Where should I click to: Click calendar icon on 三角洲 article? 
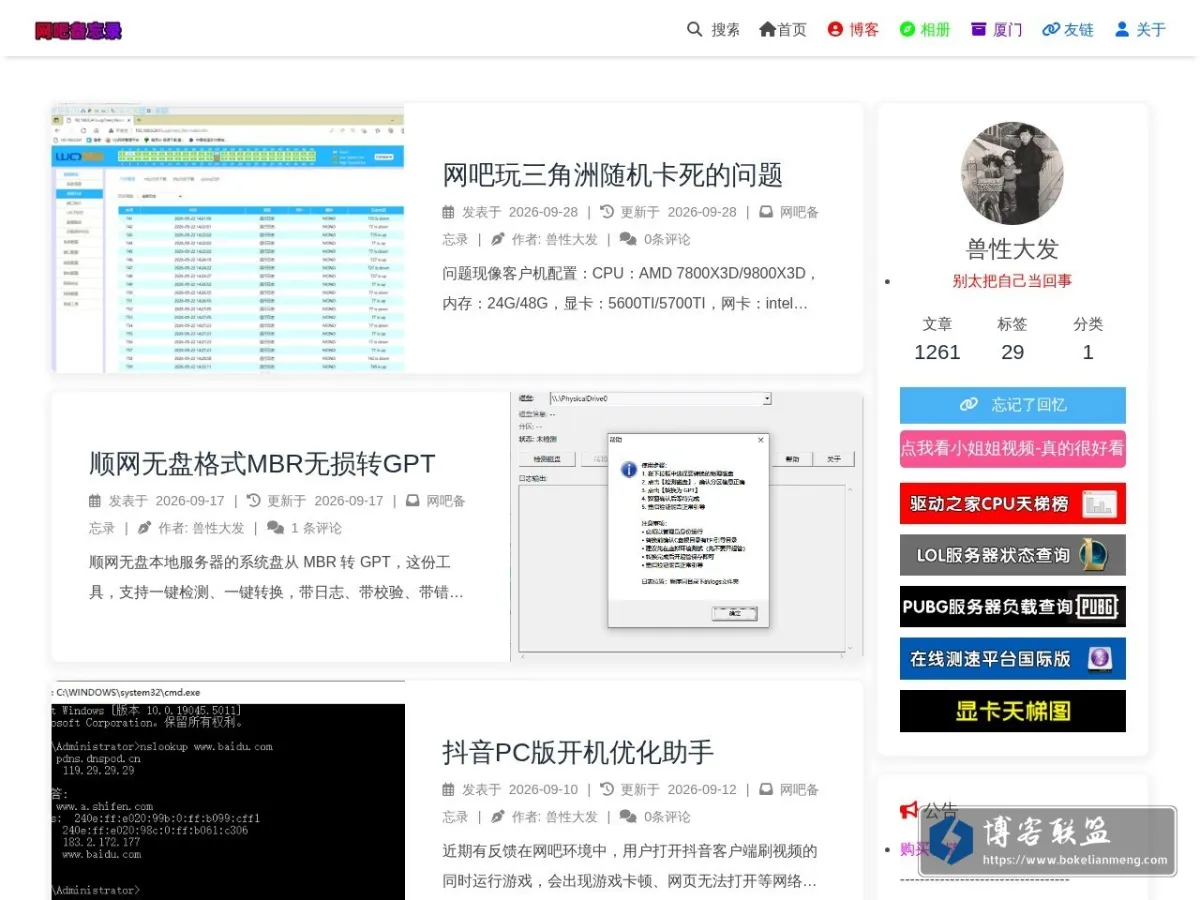tap(449, 212)
